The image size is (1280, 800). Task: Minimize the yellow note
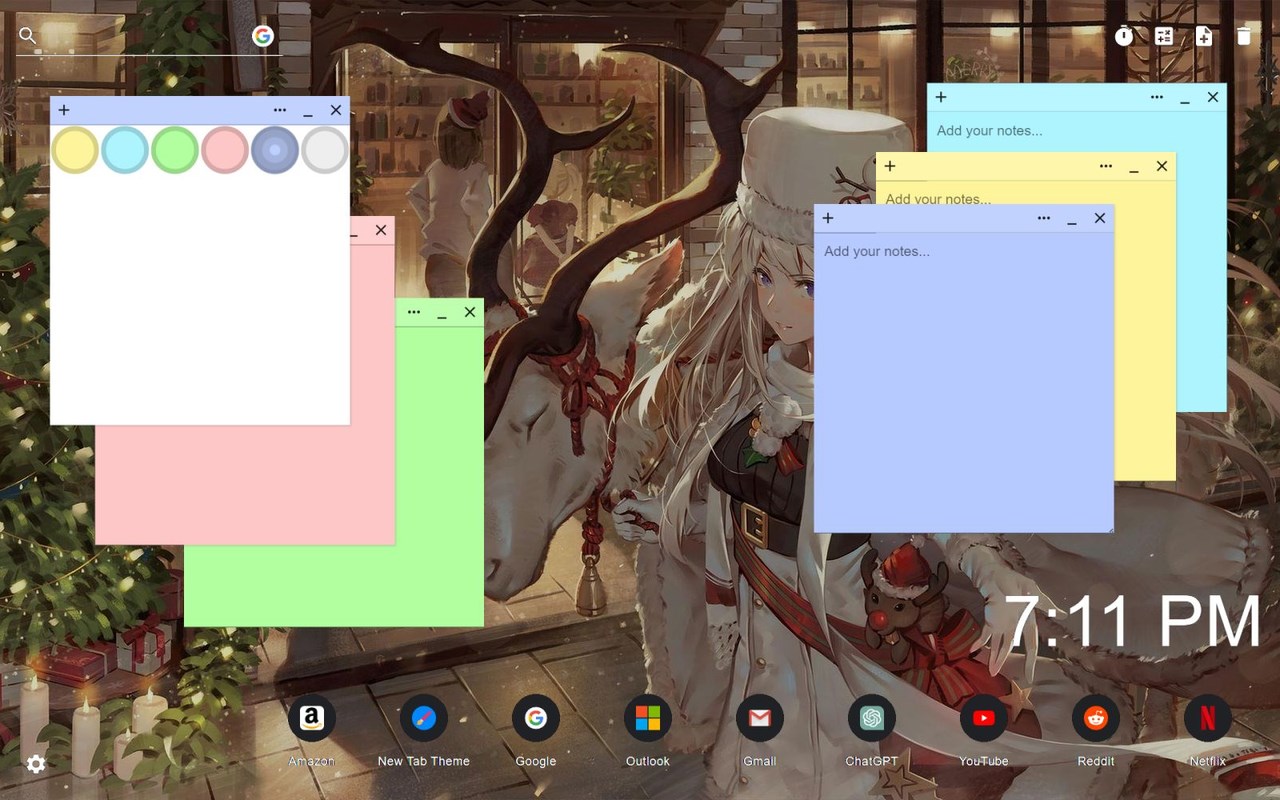(1134, 167)
